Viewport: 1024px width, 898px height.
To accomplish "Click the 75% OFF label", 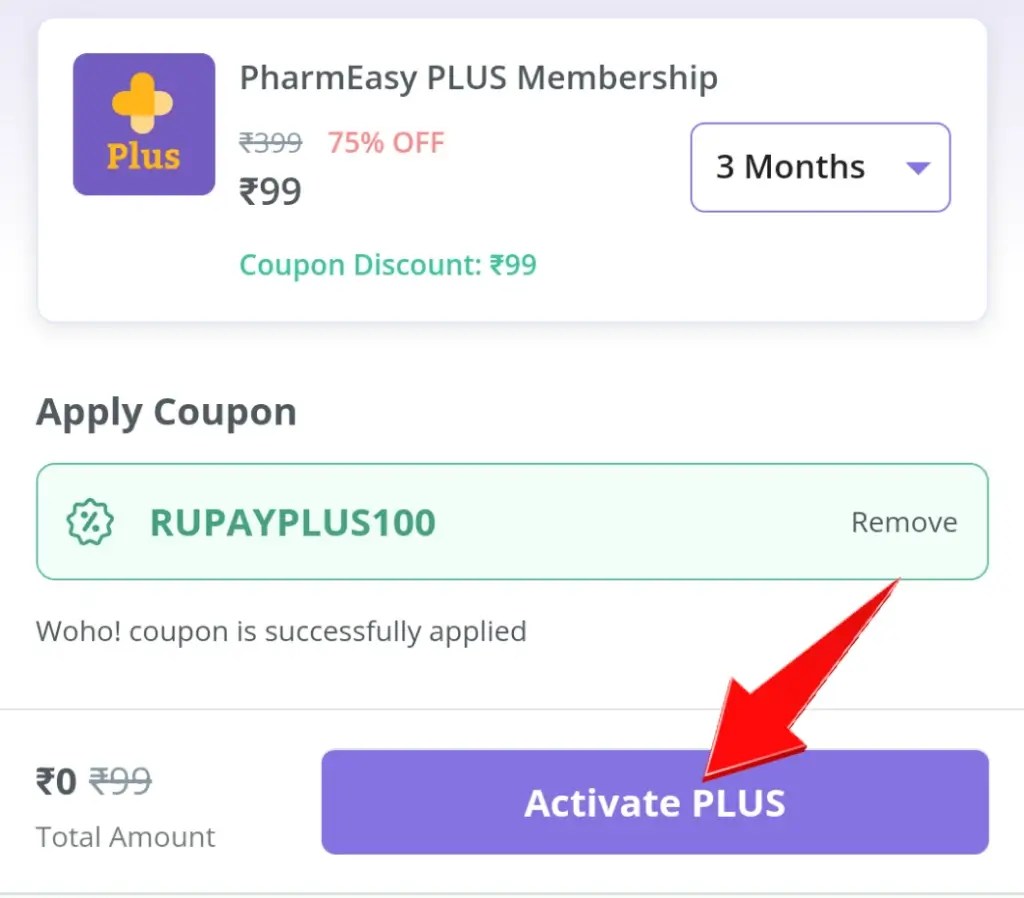I will 386,142.
